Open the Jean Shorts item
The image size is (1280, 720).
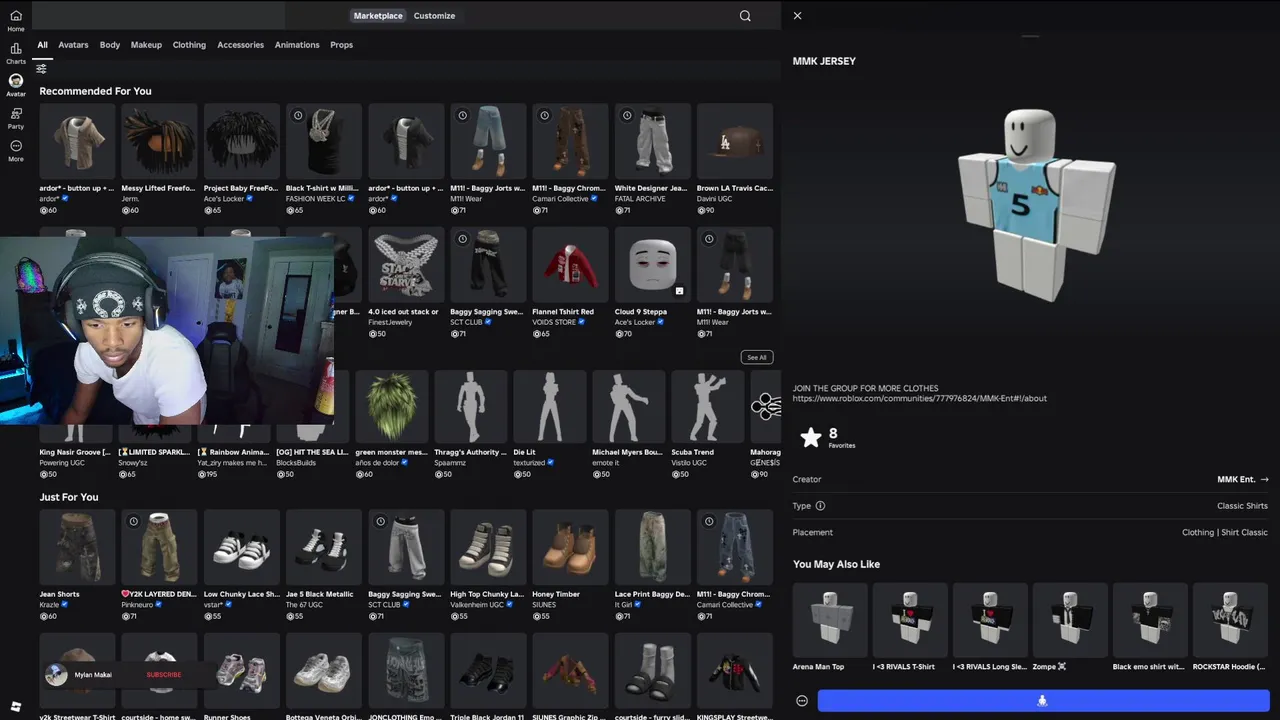click(77, 565)
